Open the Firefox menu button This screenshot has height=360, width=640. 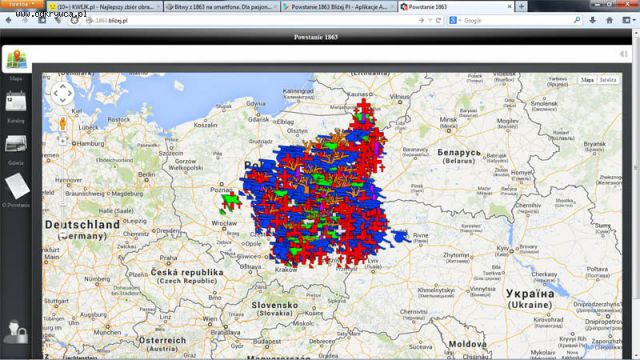[22, 4]
